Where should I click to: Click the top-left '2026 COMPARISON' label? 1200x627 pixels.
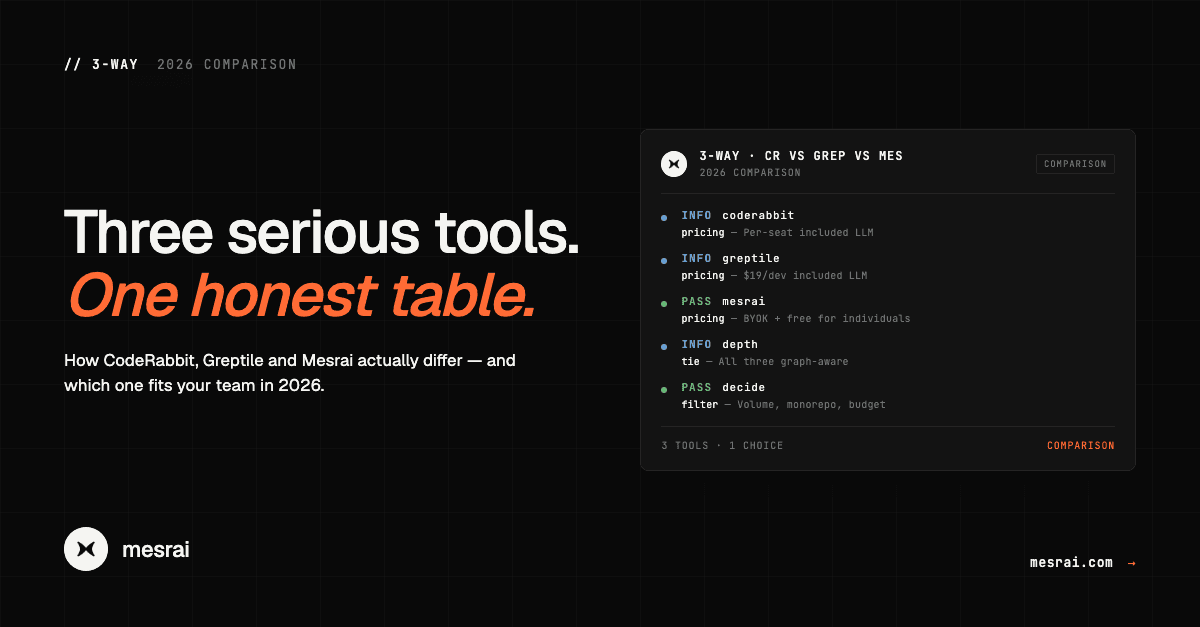pos(227,64)
